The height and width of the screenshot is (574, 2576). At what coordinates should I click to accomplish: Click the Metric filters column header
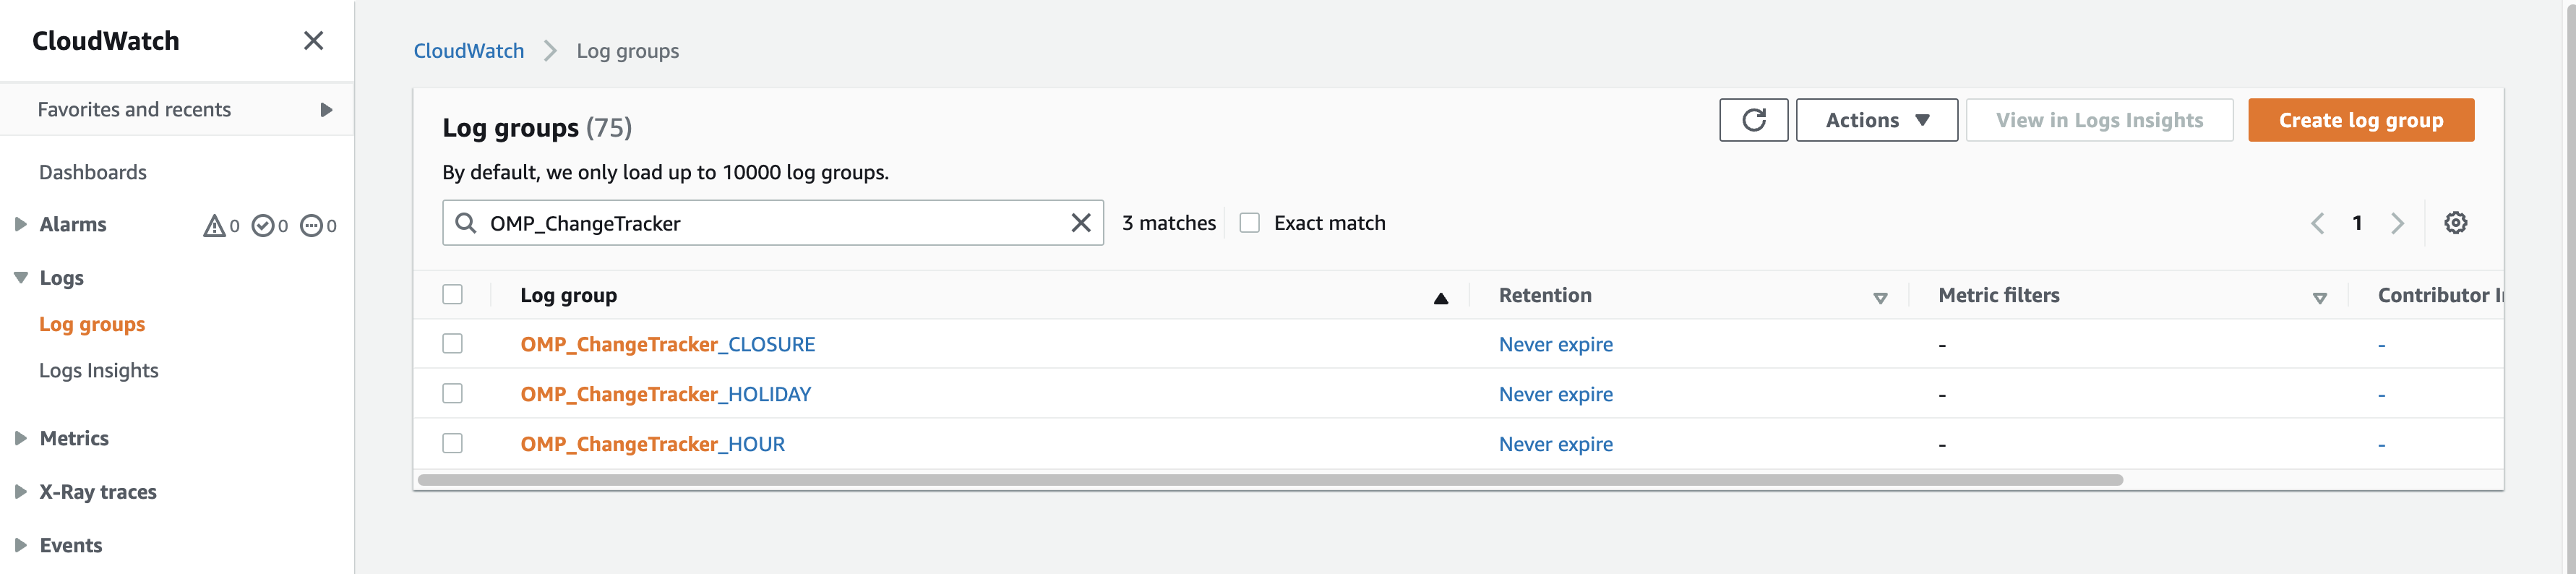[x=1998, y=295]
